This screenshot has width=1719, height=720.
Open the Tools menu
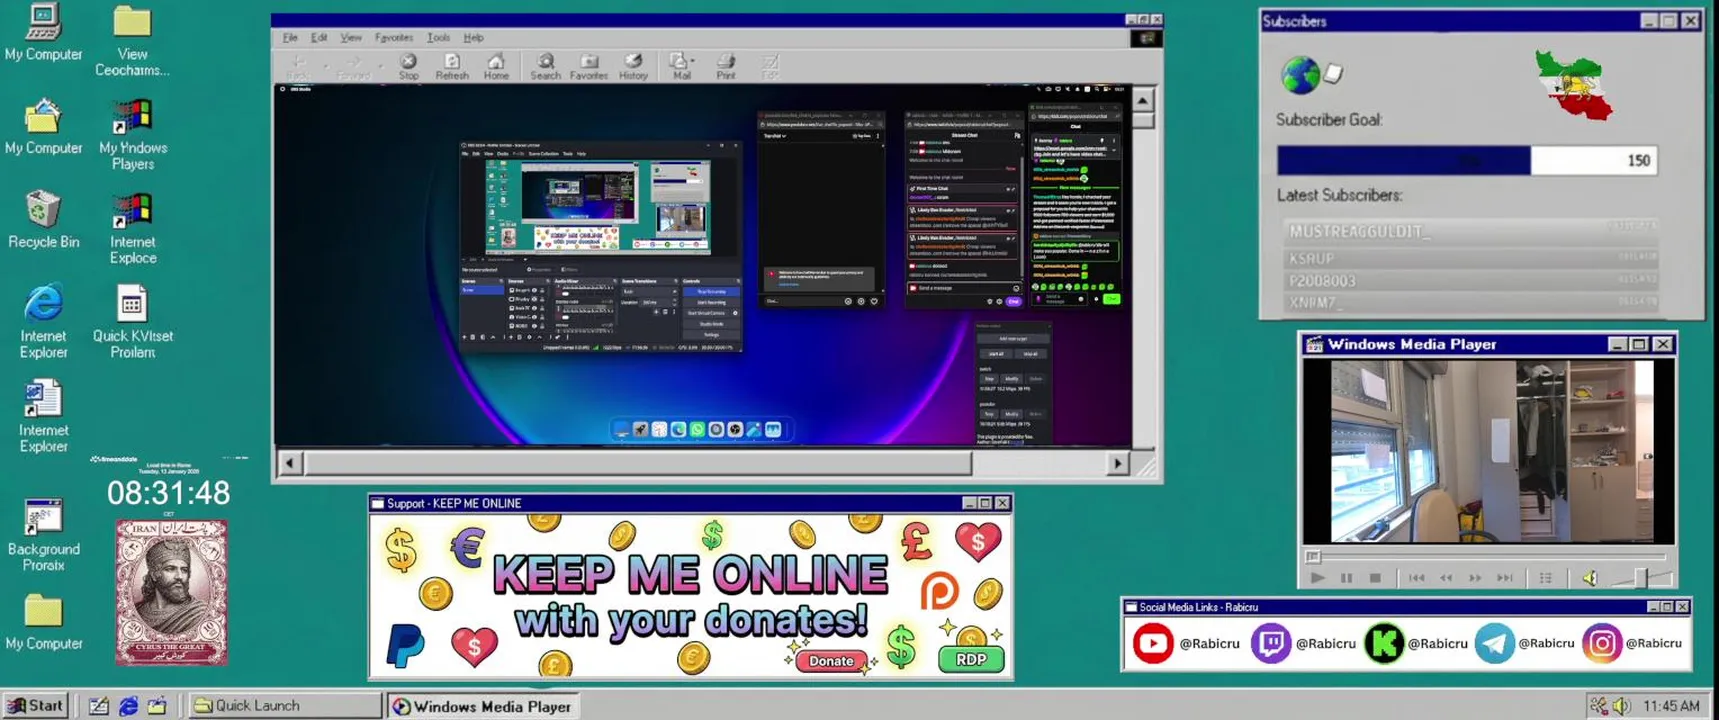coord(439,38)
